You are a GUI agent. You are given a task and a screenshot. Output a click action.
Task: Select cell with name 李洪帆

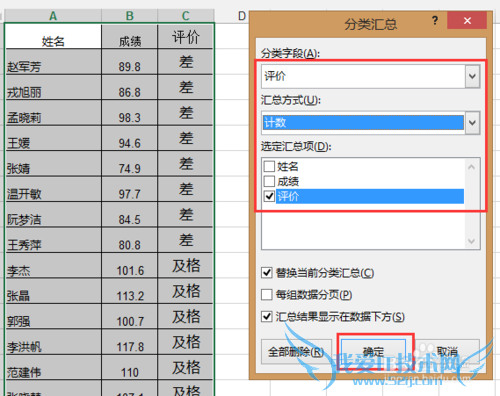click(x=53, y=342)
